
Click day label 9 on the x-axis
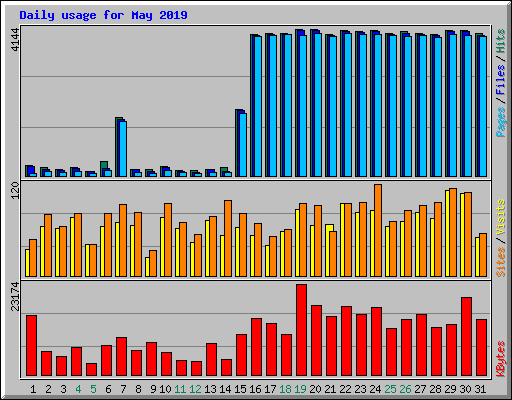[153, 389]
